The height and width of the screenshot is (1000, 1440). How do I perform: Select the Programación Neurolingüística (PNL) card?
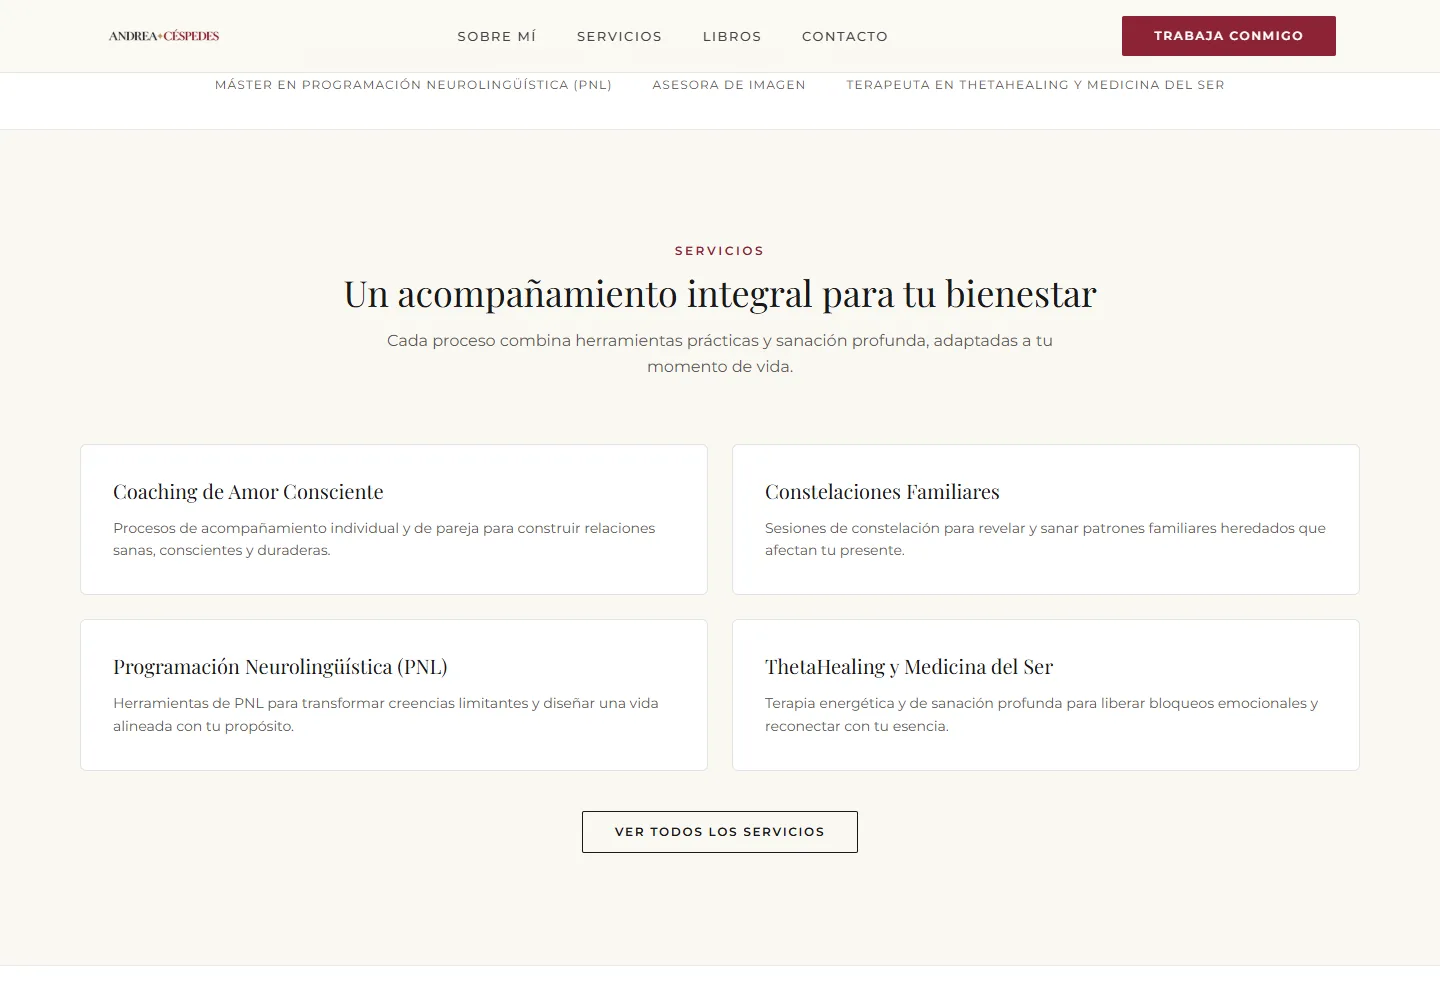[x=394, y=695]
